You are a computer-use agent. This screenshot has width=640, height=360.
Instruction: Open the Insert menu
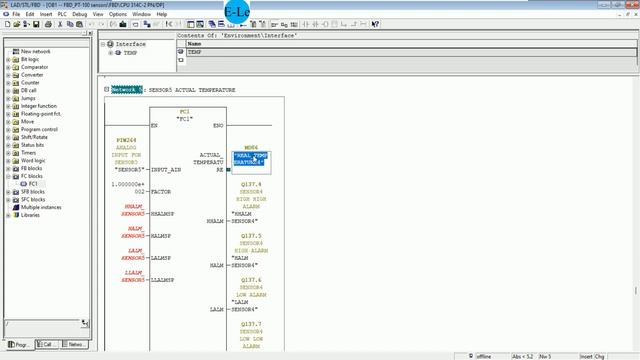click(46, 14)
